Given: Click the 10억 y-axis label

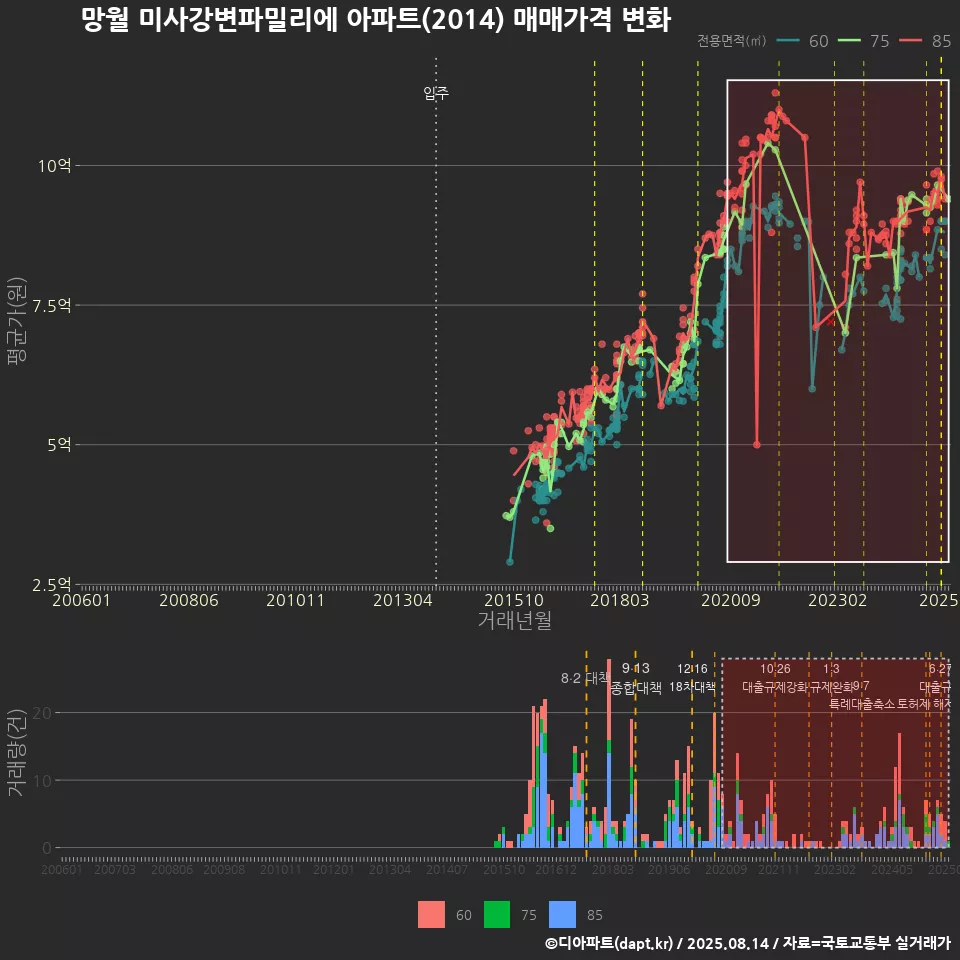Looking at the screenshot, I should (54, 166).
